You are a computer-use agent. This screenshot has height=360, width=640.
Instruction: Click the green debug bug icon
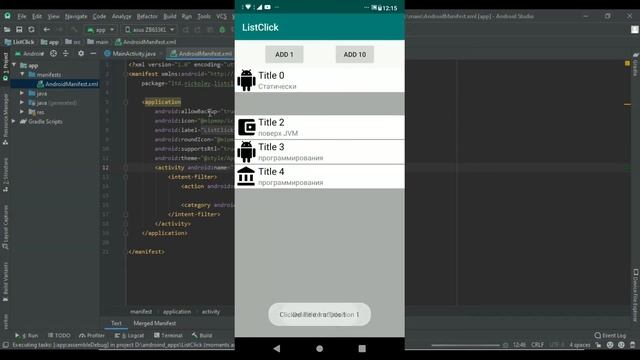[x=222, y=29]
